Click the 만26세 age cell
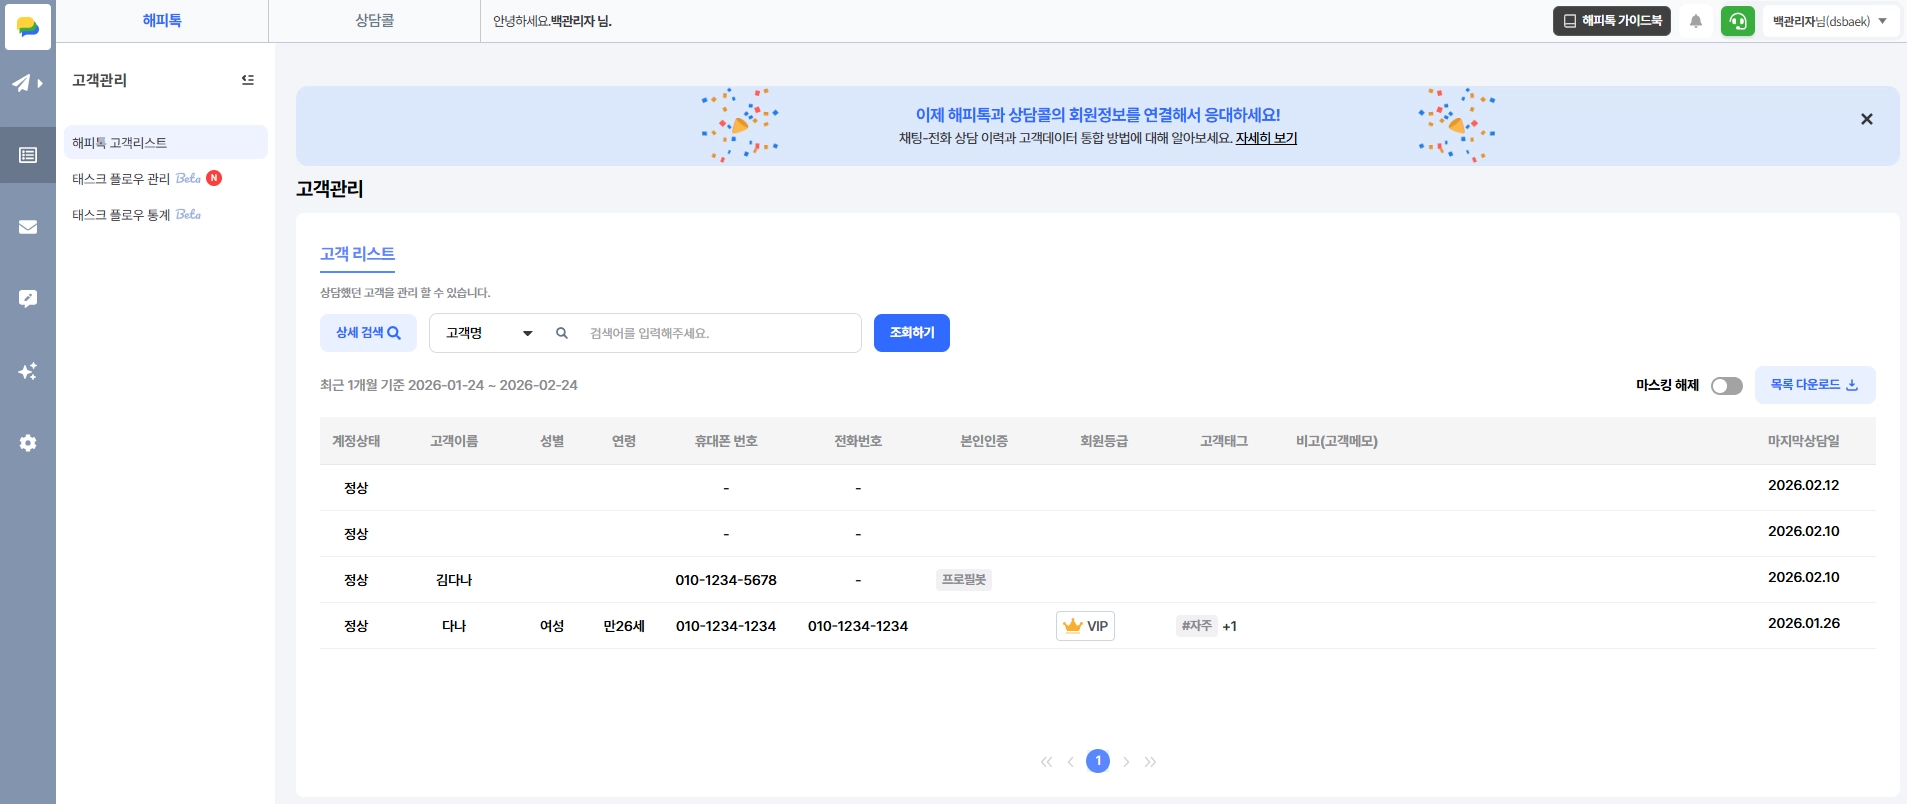 tap(624, 626)
